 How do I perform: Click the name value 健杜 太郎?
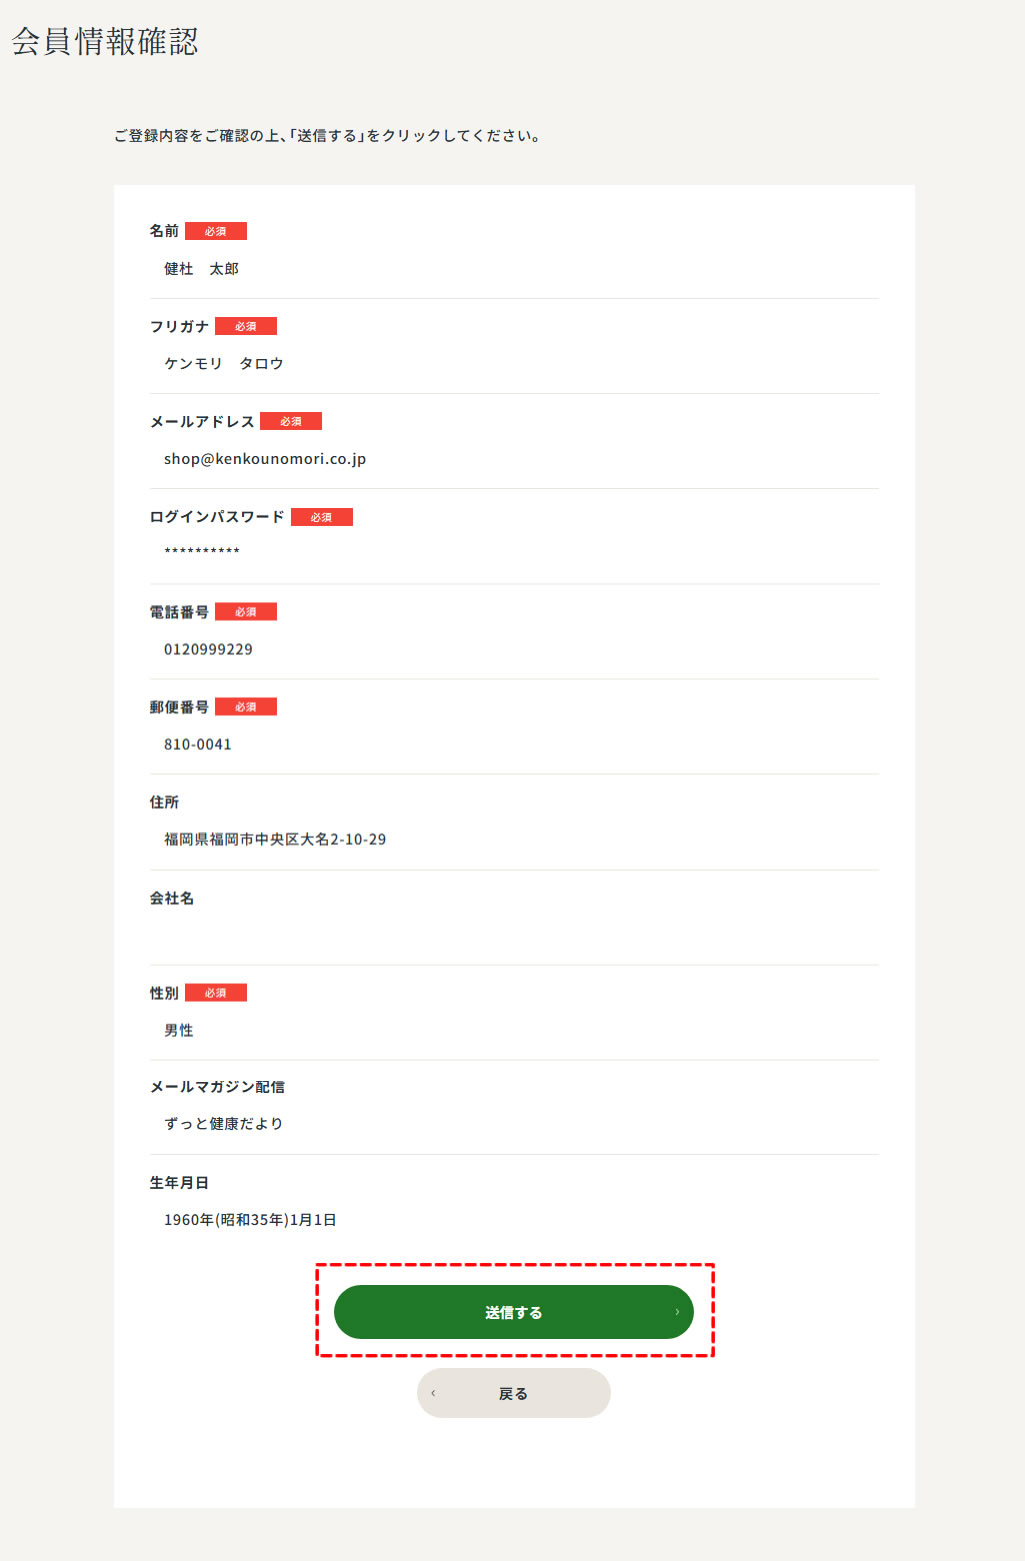(201, 269)
